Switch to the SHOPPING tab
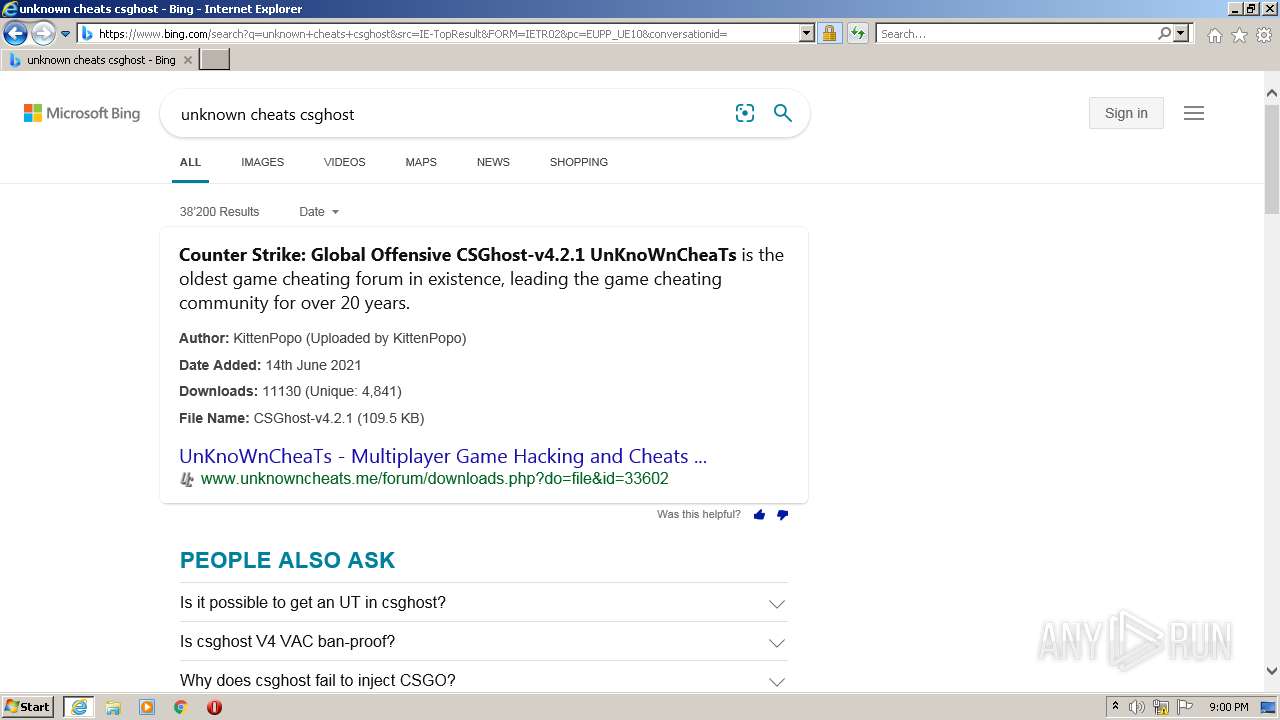This screenshot has height=720, width=1280. pos(579,162)
